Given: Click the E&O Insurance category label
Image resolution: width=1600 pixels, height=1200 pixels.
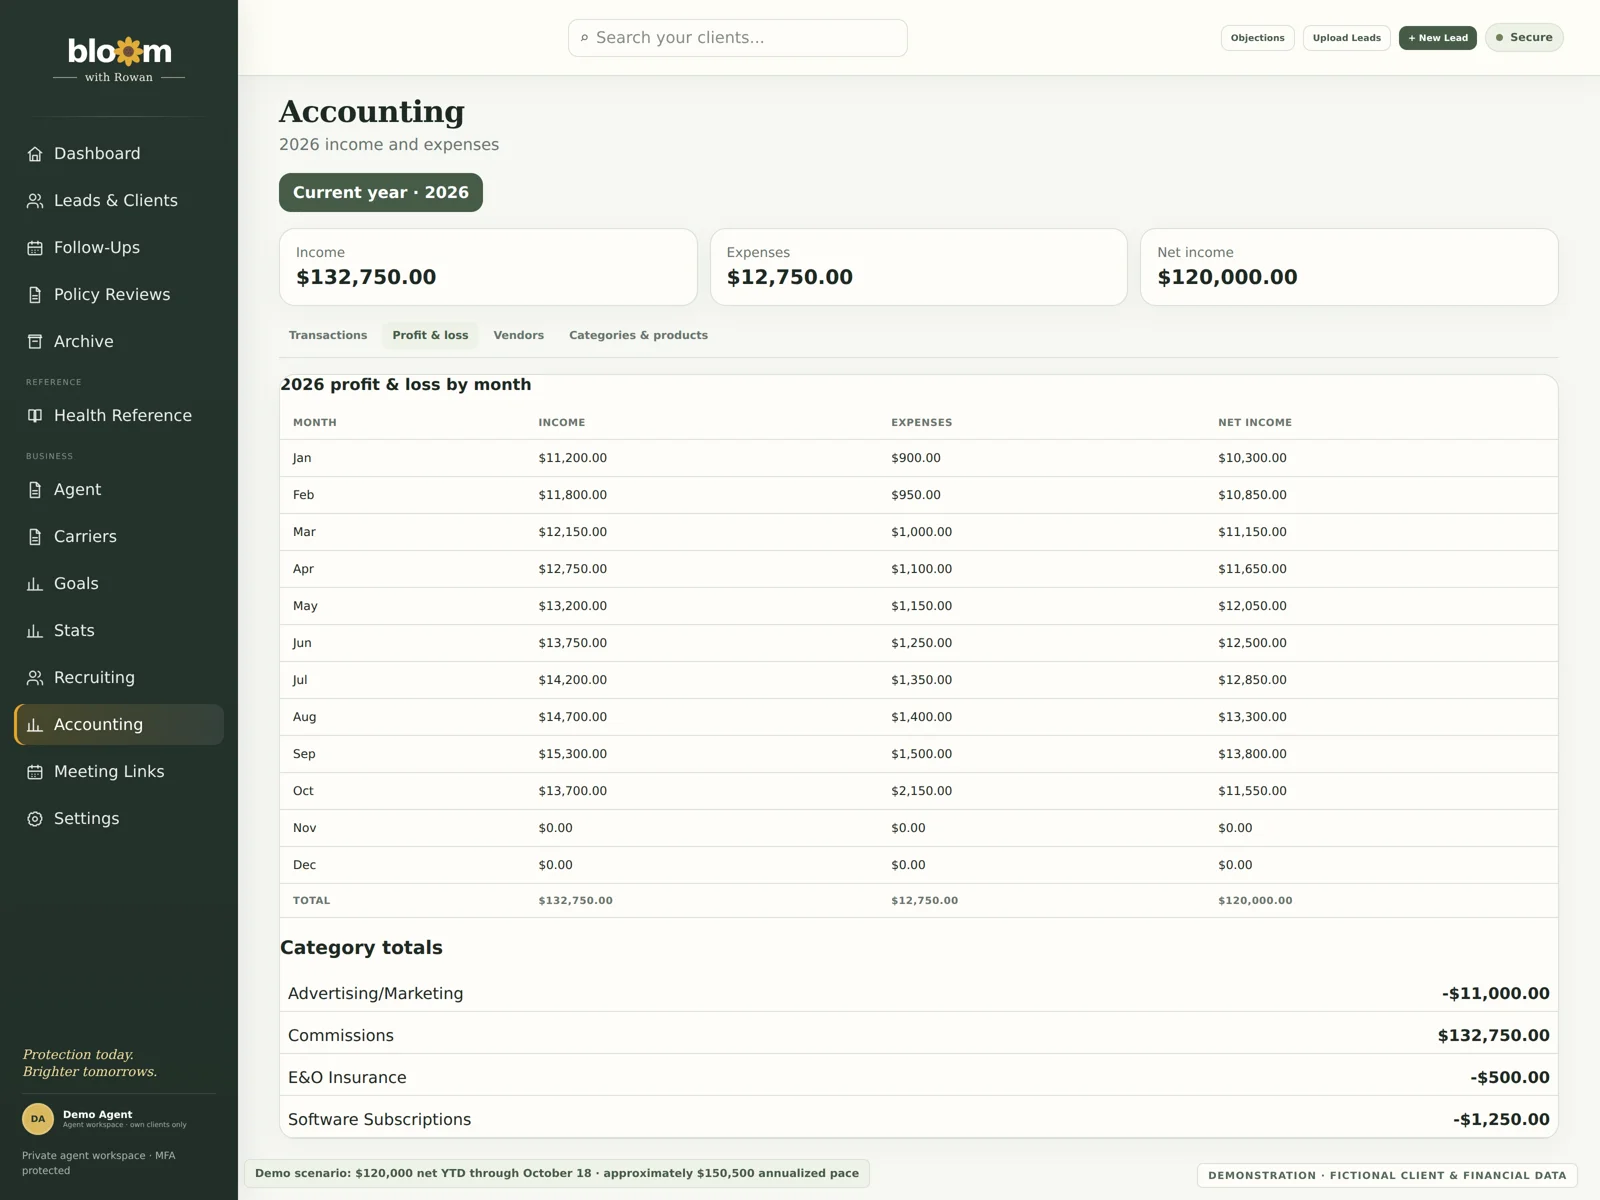Looking at the screenshot, I should [347, 1078].
